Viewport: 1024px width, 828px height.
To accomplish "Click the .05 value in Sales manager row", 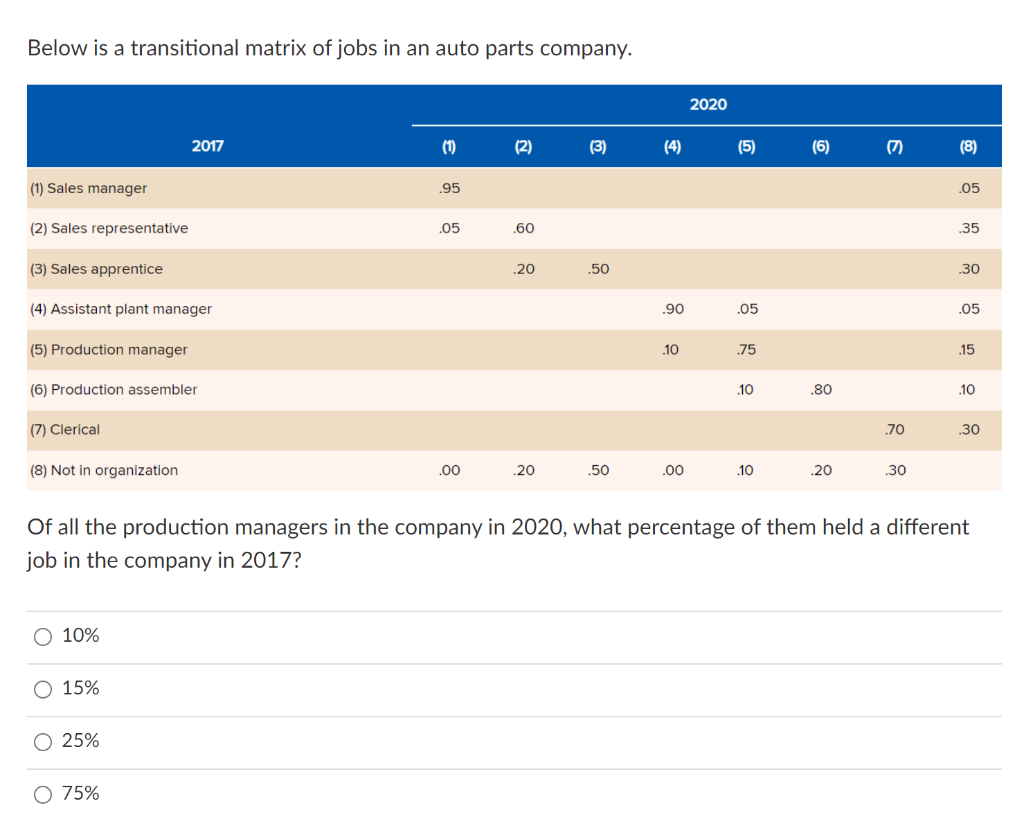I will [969, 188].
